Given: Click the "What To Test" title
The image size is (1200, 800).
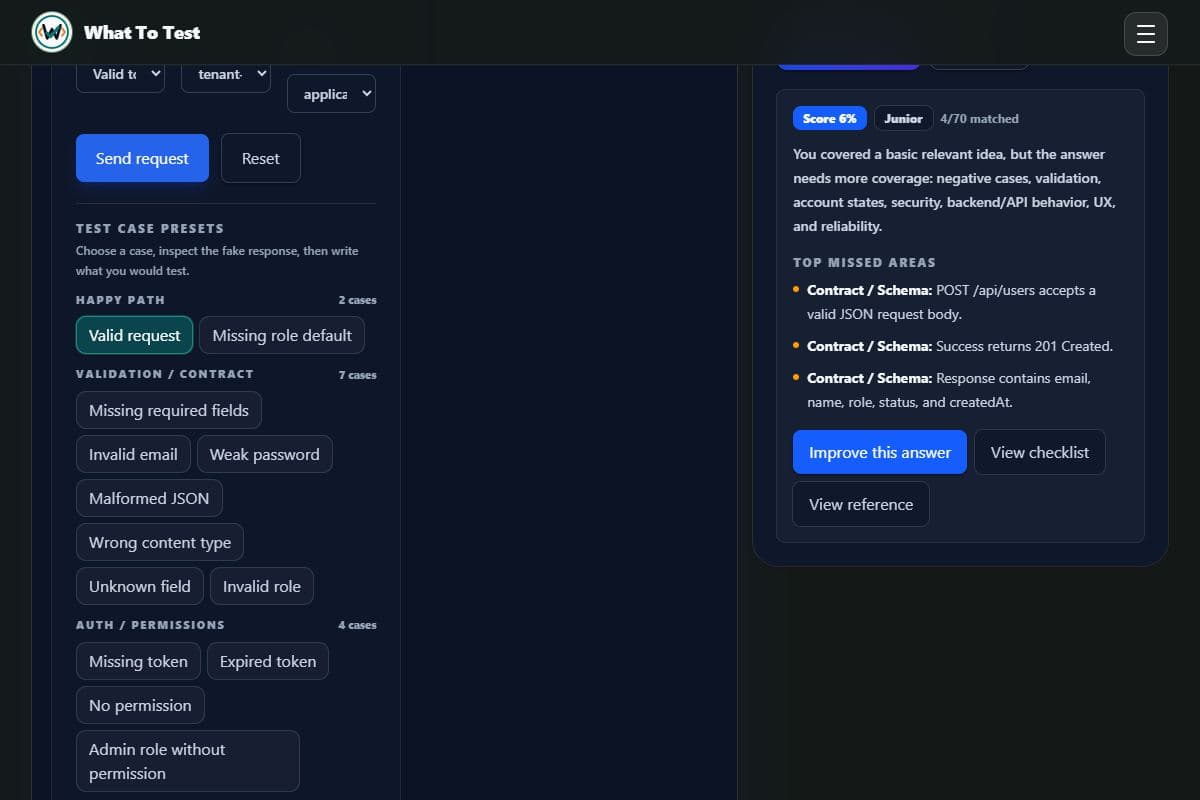Looking at the screenshot, I should tap(142, 33).
